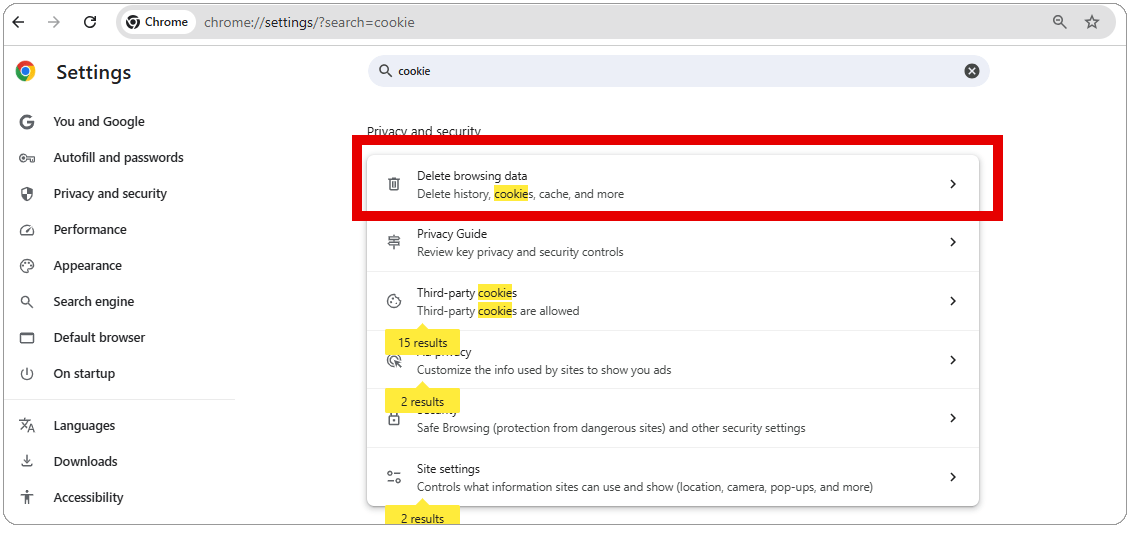Go to Privacy and security section
This screenshot has width=1132, height=534.
pyautogui.click(x=110, y=194)
